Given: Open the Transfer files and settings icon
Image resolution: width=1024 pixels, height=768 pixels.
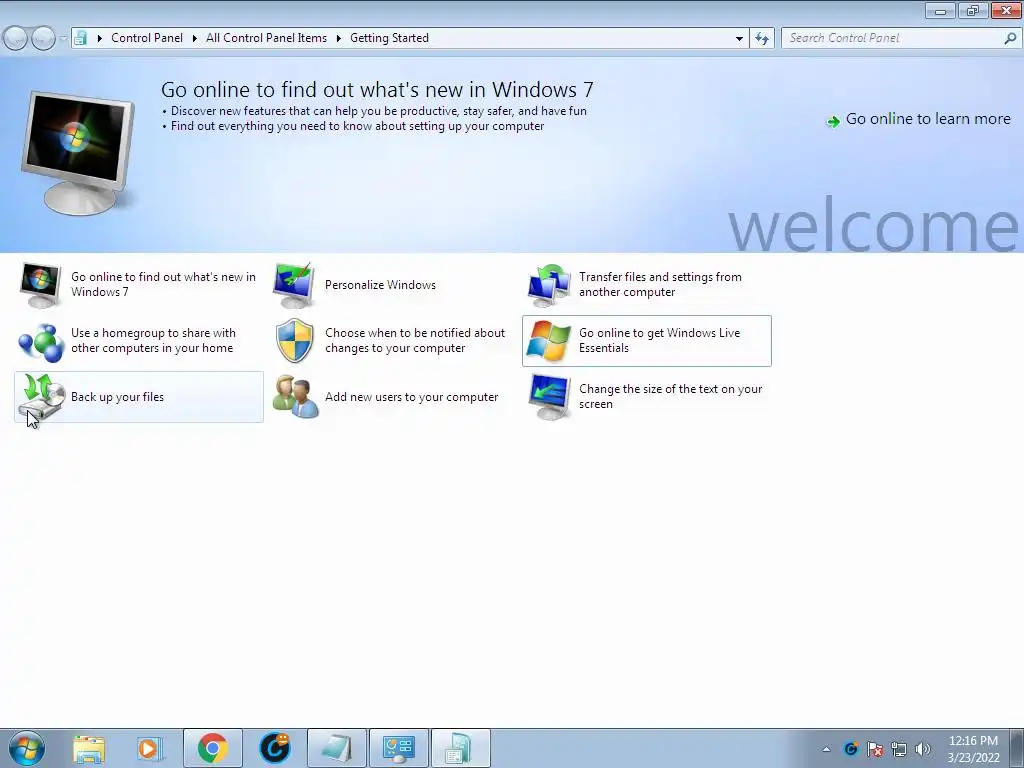Looking at the screenshot, I should tap(549, 285).
